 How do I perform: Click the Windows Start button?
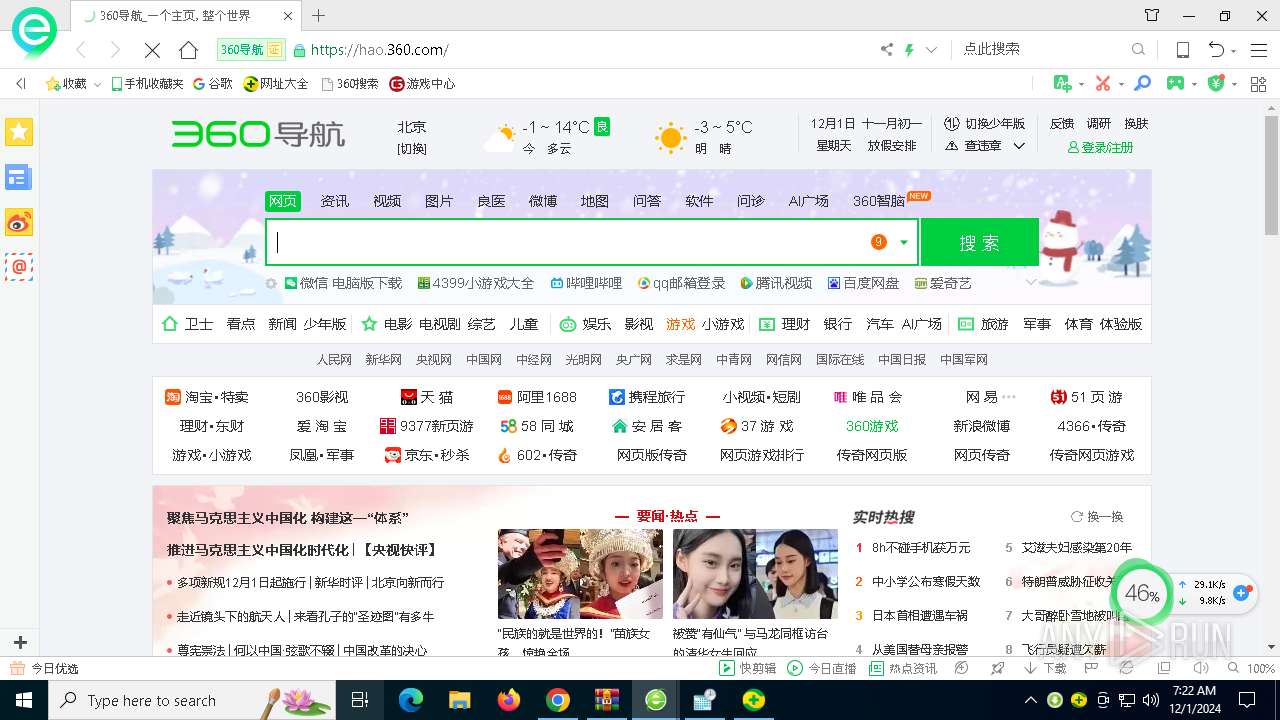click(x=23, y=700)
